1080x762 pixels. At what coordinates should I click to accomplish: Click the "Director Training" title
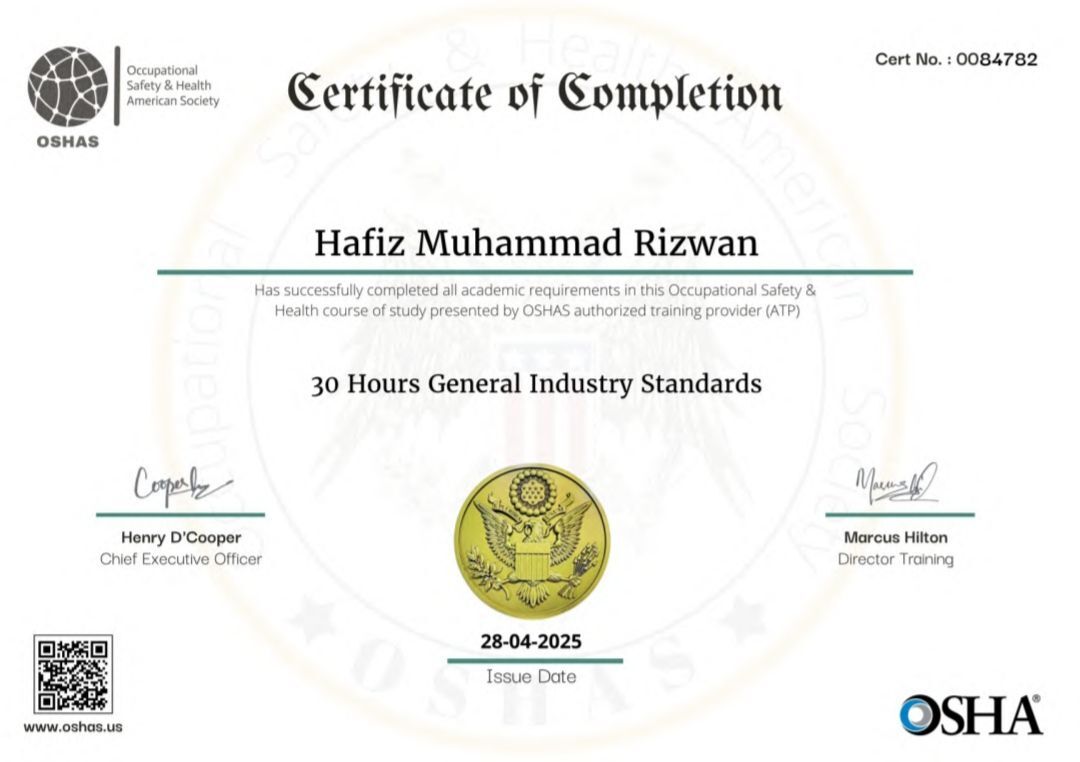(x=896, y=559)
